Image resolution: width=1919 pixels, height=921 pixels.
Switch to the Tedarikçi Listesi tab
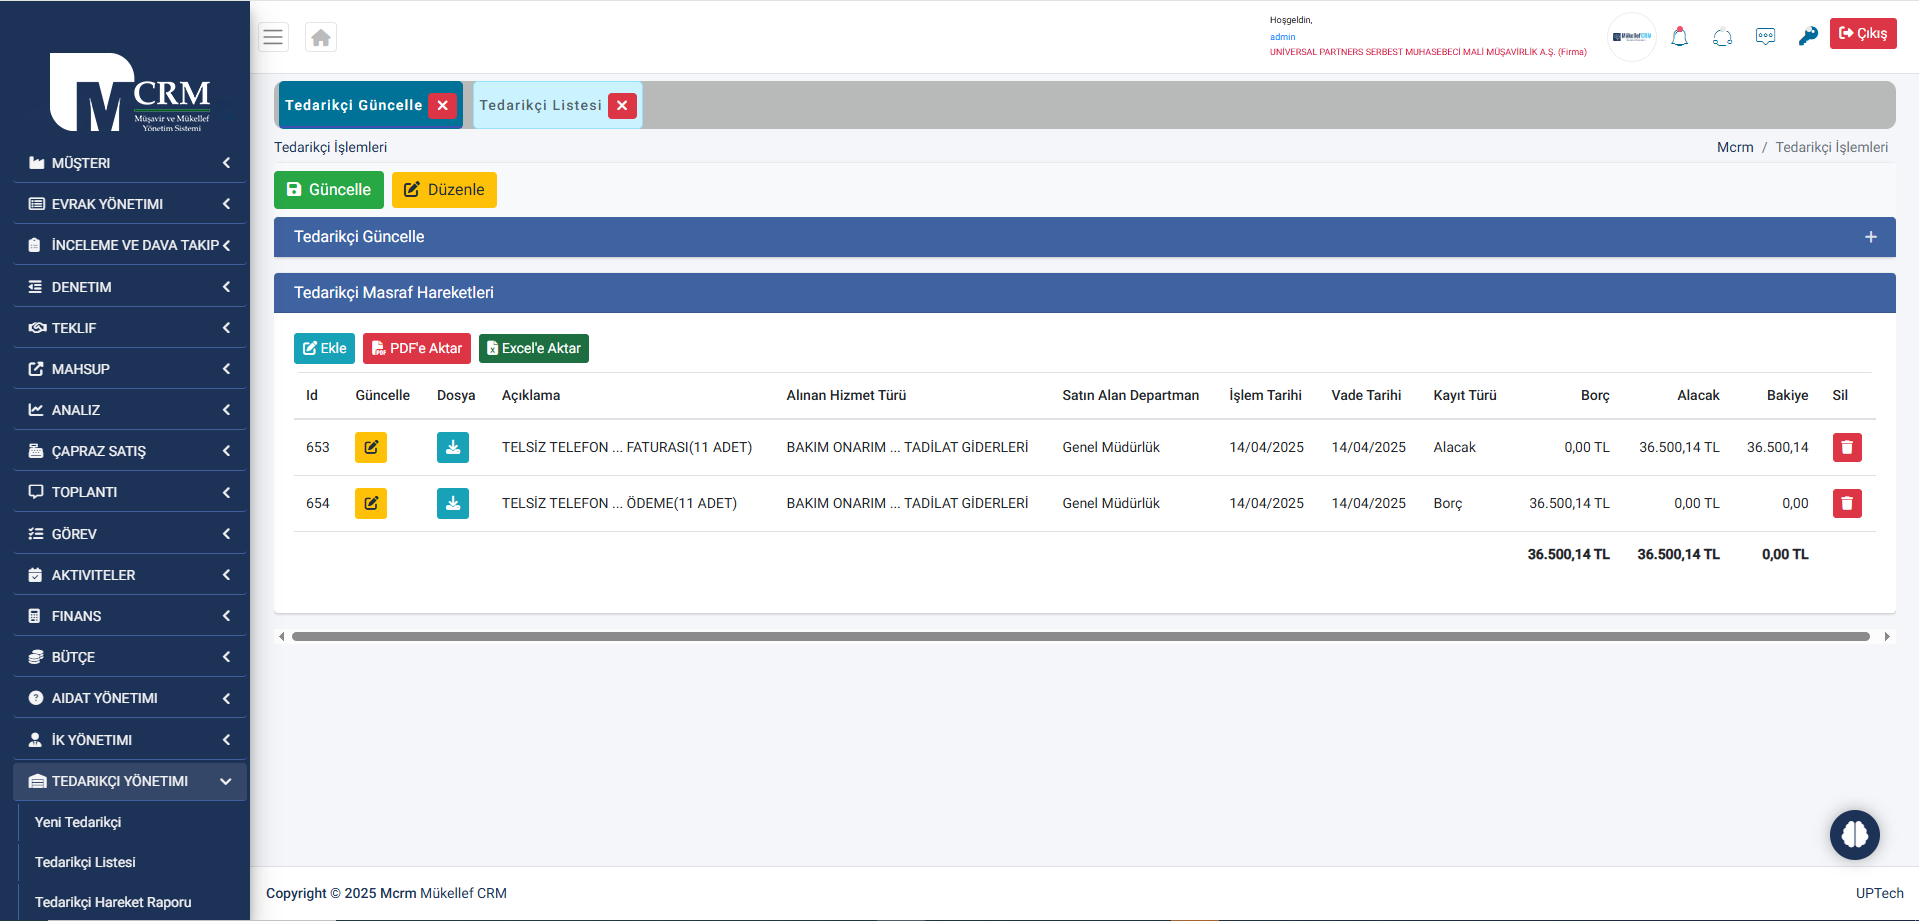(x=540, y=105)
